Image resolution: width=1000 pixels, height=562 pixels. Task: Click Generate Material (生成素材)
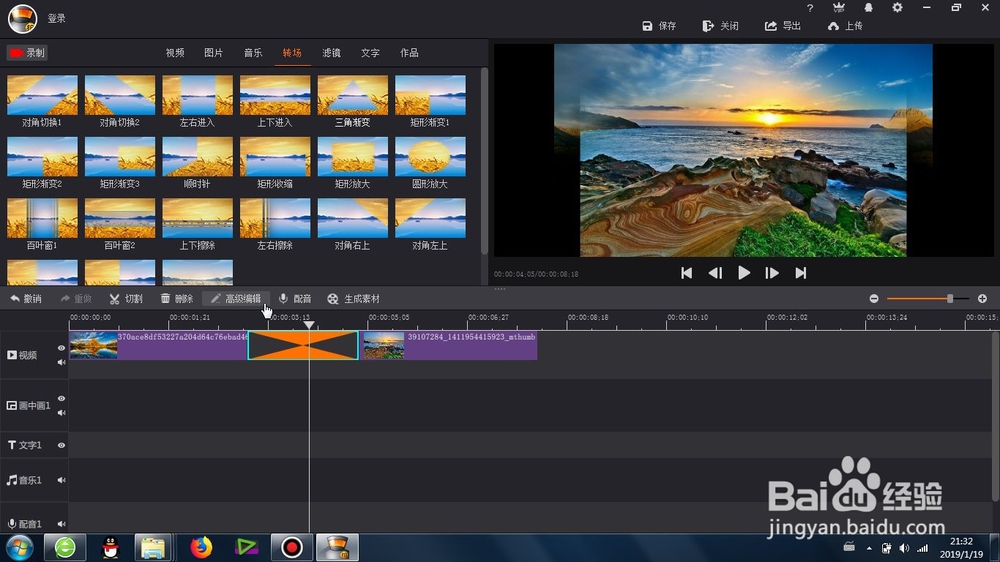(353, 299)
